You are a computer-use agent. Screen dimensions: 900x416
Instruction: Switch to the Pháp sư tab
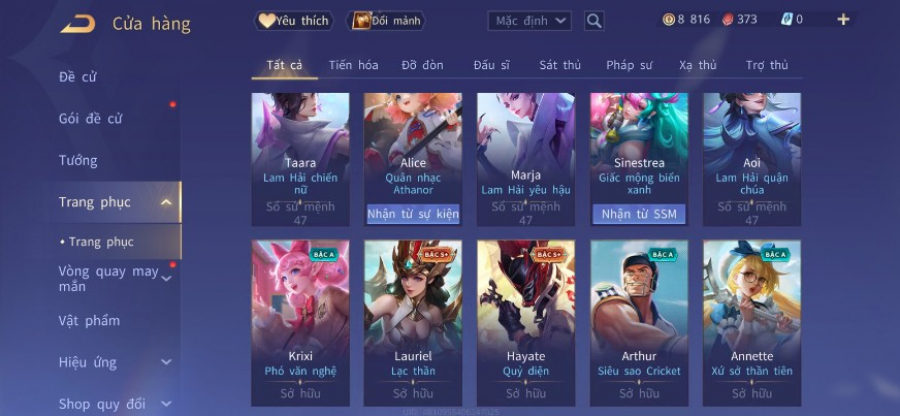point(629,65)
